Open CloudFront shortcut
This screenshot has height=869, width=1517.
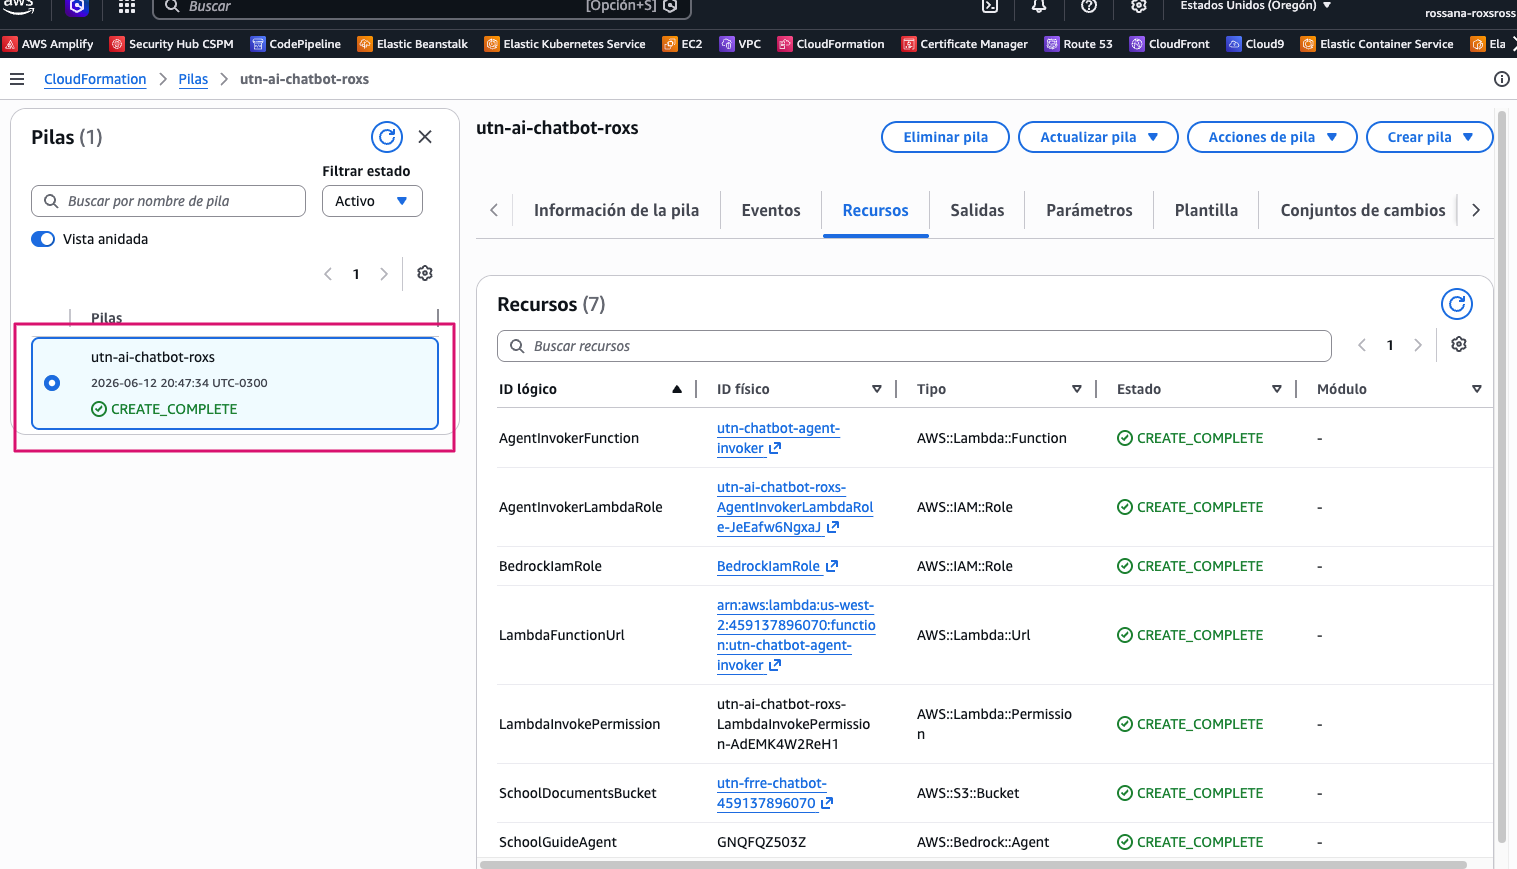[1170, 44]
